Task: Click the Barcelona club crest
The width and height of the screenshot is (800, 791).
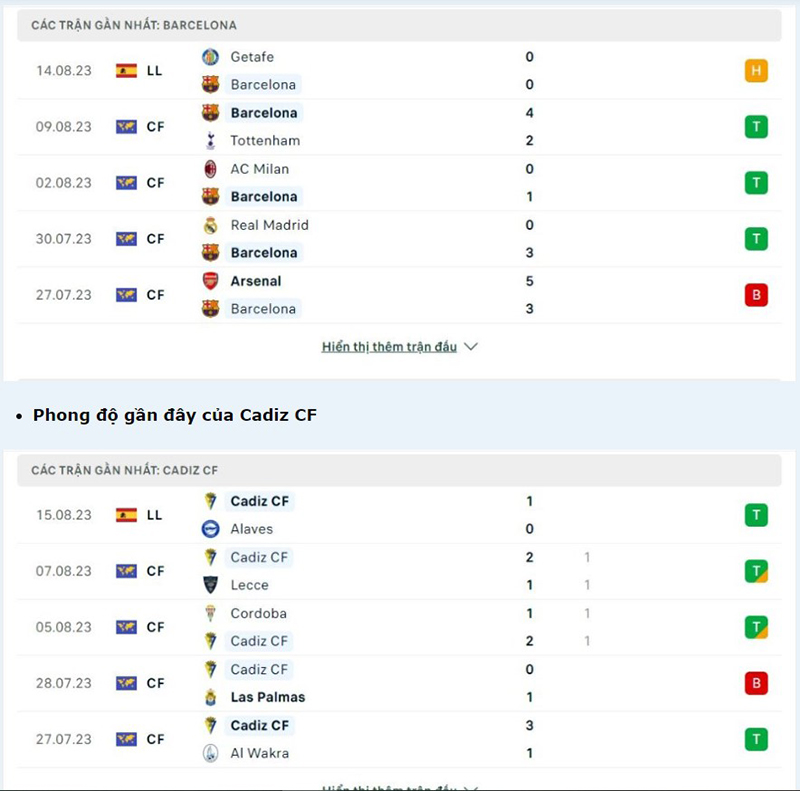Action: click(x=210, y=84)
